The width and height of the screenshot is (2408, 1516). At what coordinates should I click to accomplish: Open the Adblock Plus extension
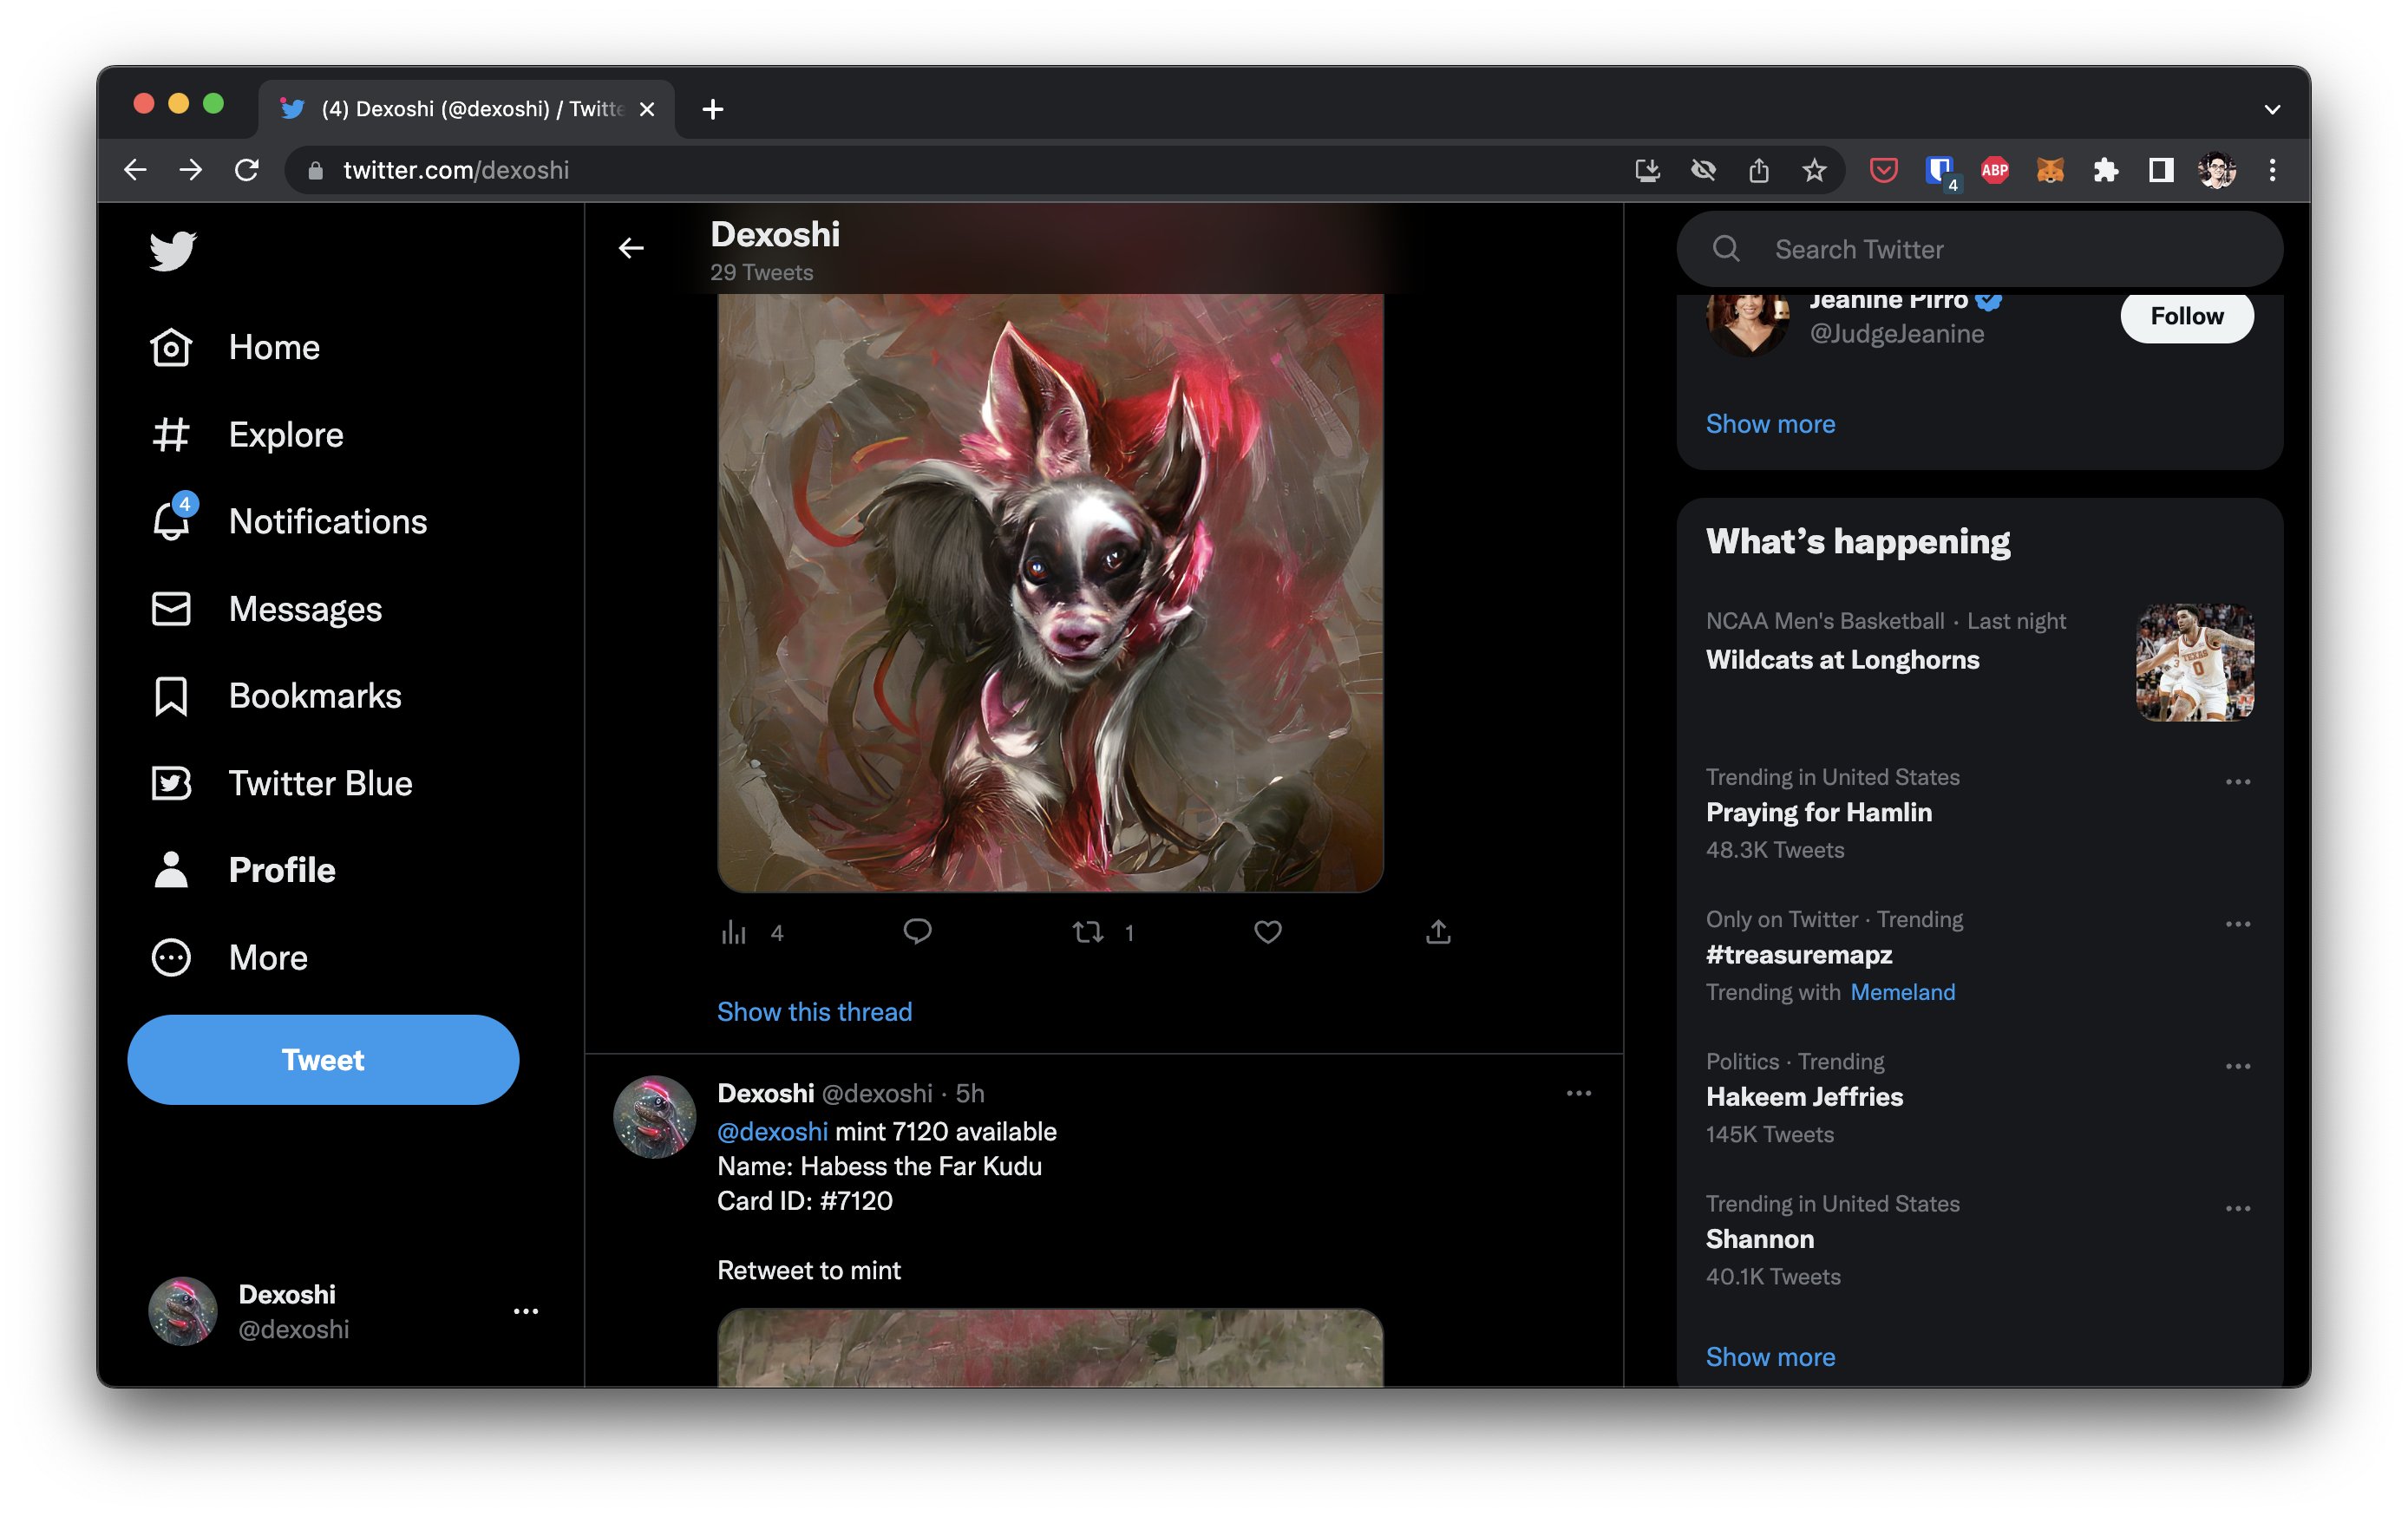[x=1995, y=170]
